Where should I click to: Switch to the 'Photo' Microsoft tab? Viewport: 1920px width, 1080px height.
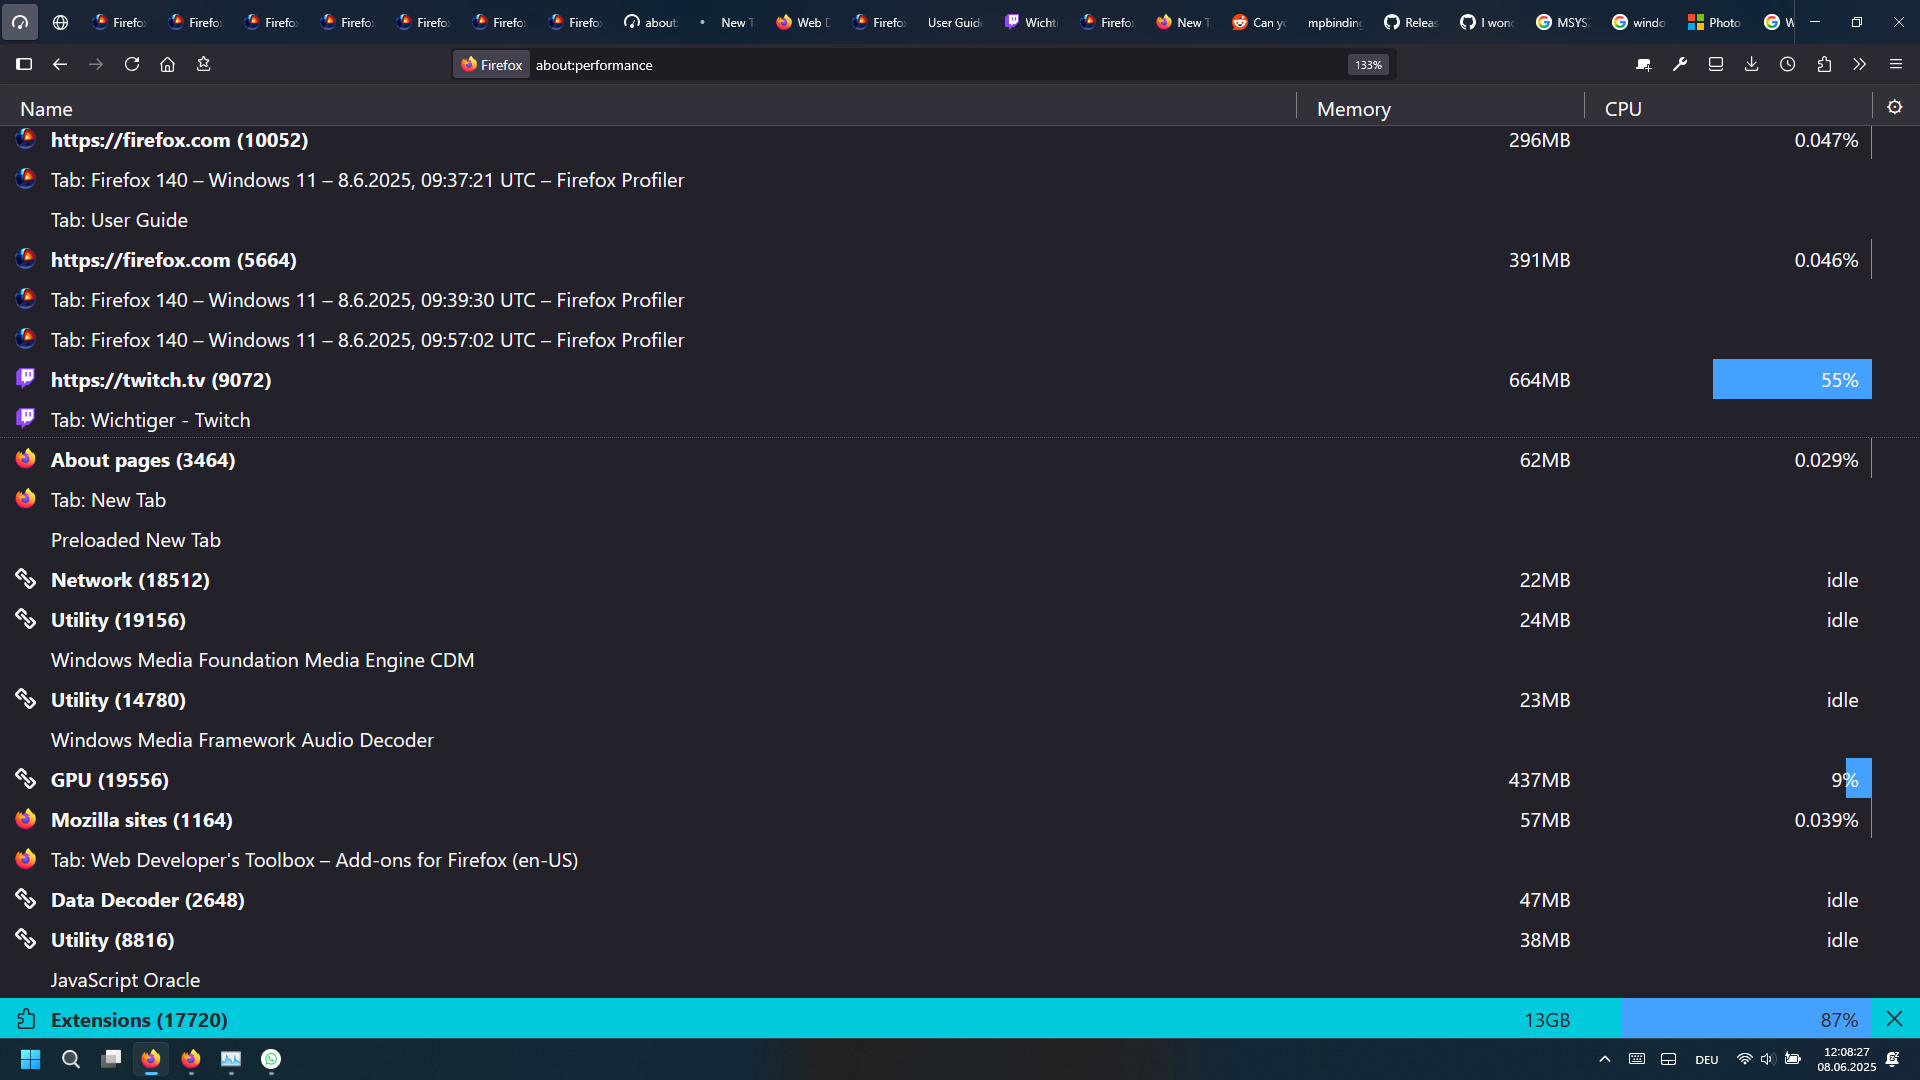(1715, 22)
